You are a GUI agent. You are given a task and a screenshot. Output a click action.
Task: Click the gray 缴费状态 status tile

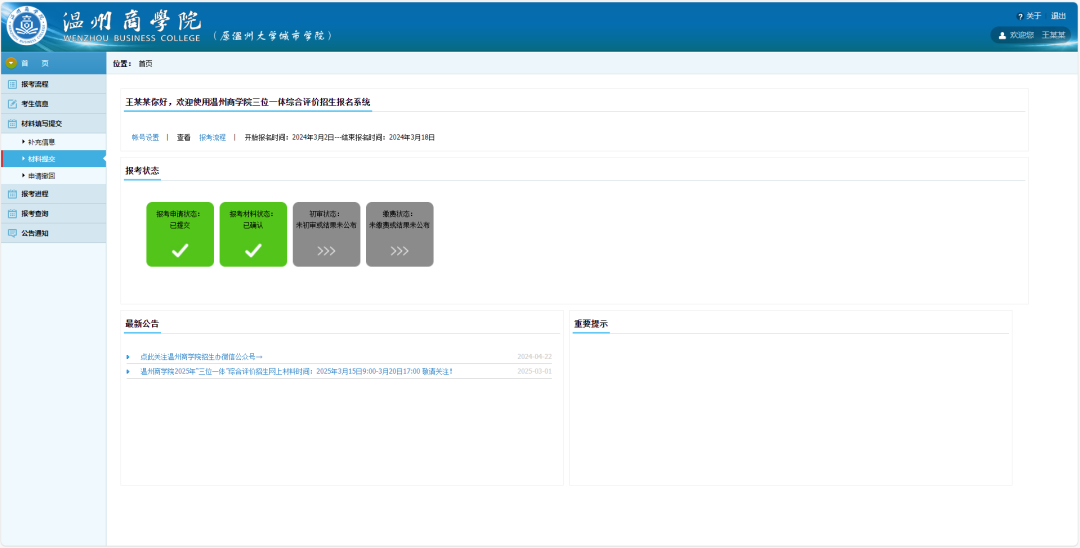(399, 234)
